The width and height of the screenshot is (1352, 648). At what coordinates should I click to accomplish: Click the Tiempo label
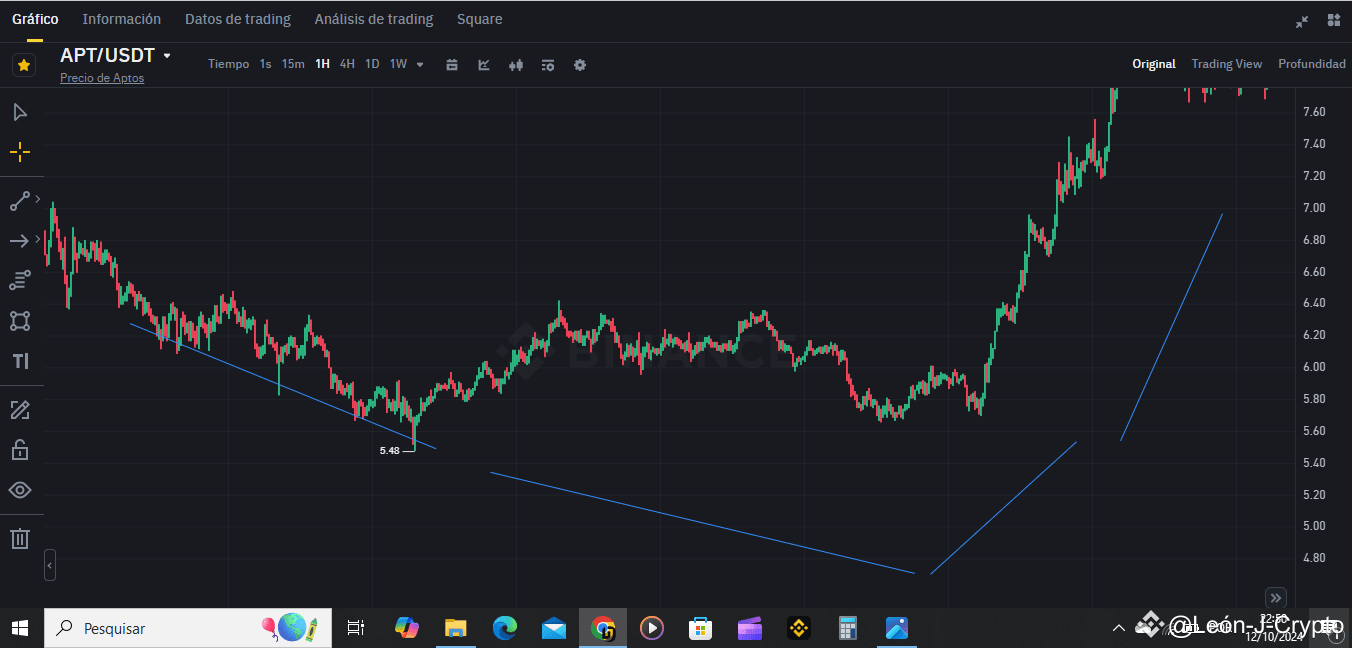click(x=228, y=64)
